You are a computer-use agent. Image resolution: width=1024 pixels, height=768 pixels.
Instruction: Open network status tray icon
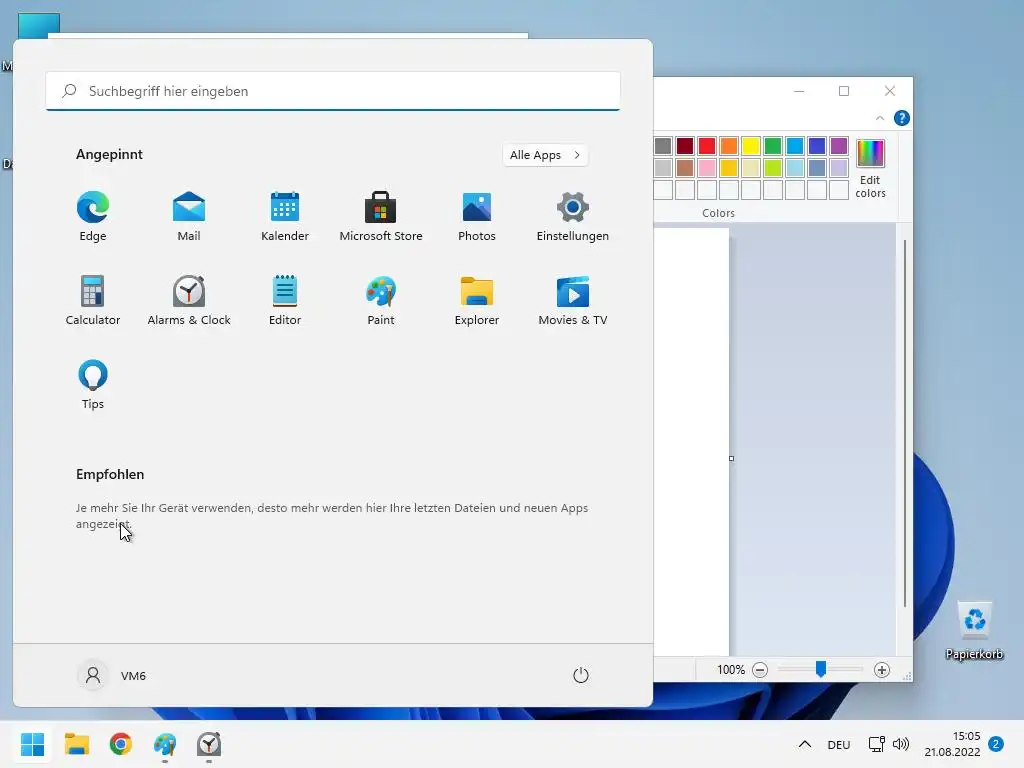pyautogui.click(x=876, y=744)
